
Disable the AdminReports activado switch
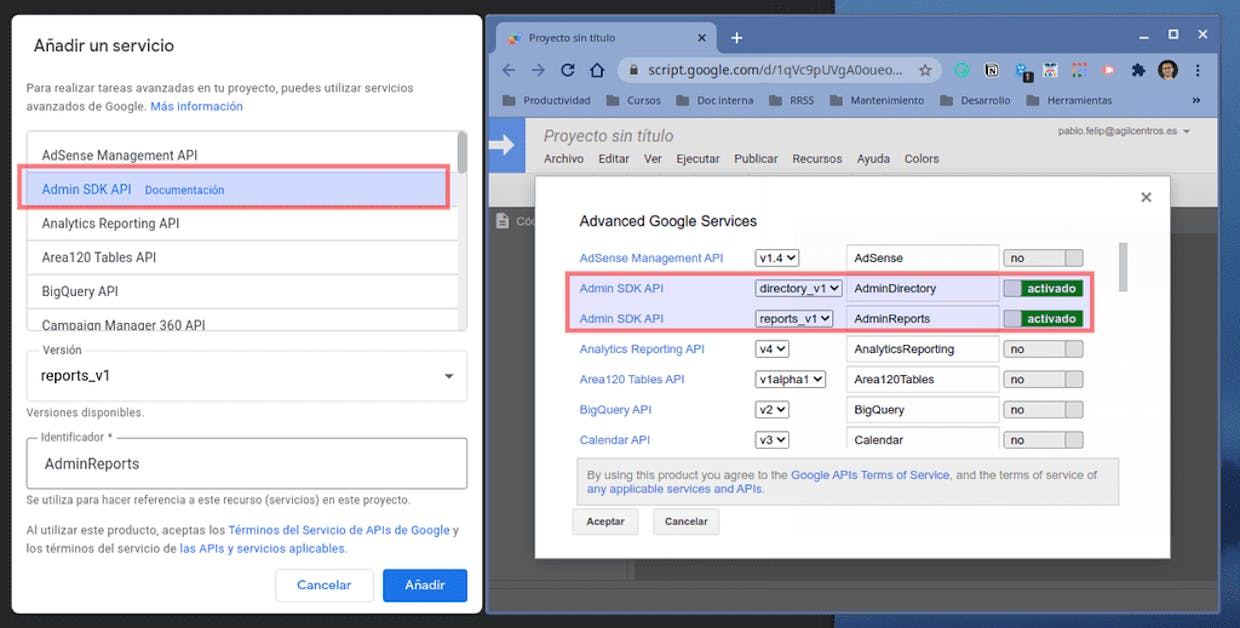pos(1043,319)
